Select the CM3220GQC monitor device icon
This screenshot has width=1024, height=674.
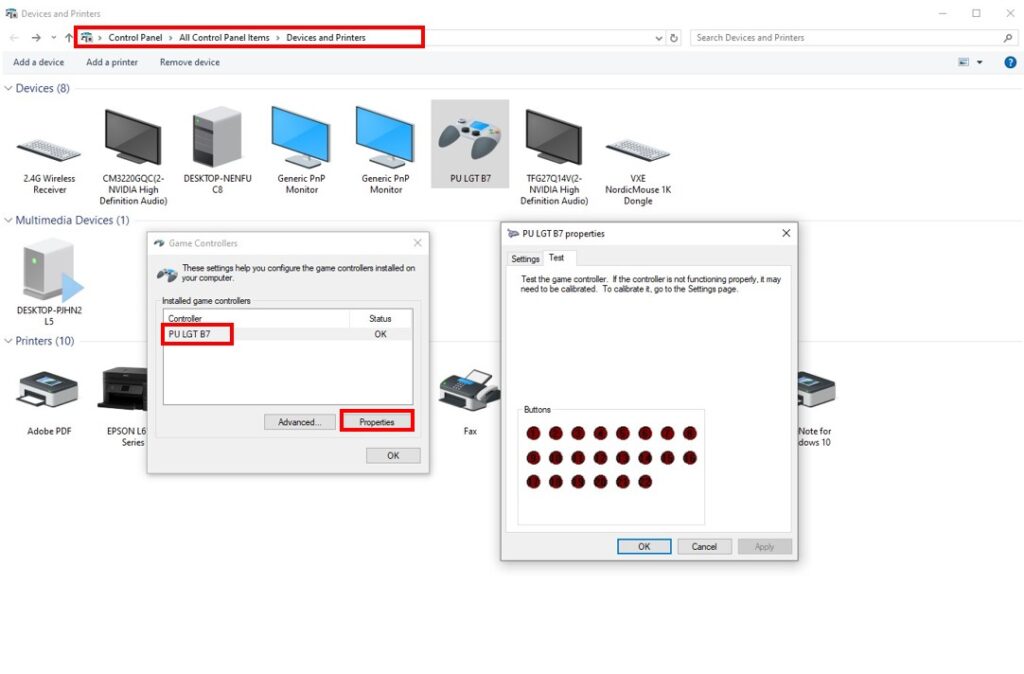pos(133,138)
